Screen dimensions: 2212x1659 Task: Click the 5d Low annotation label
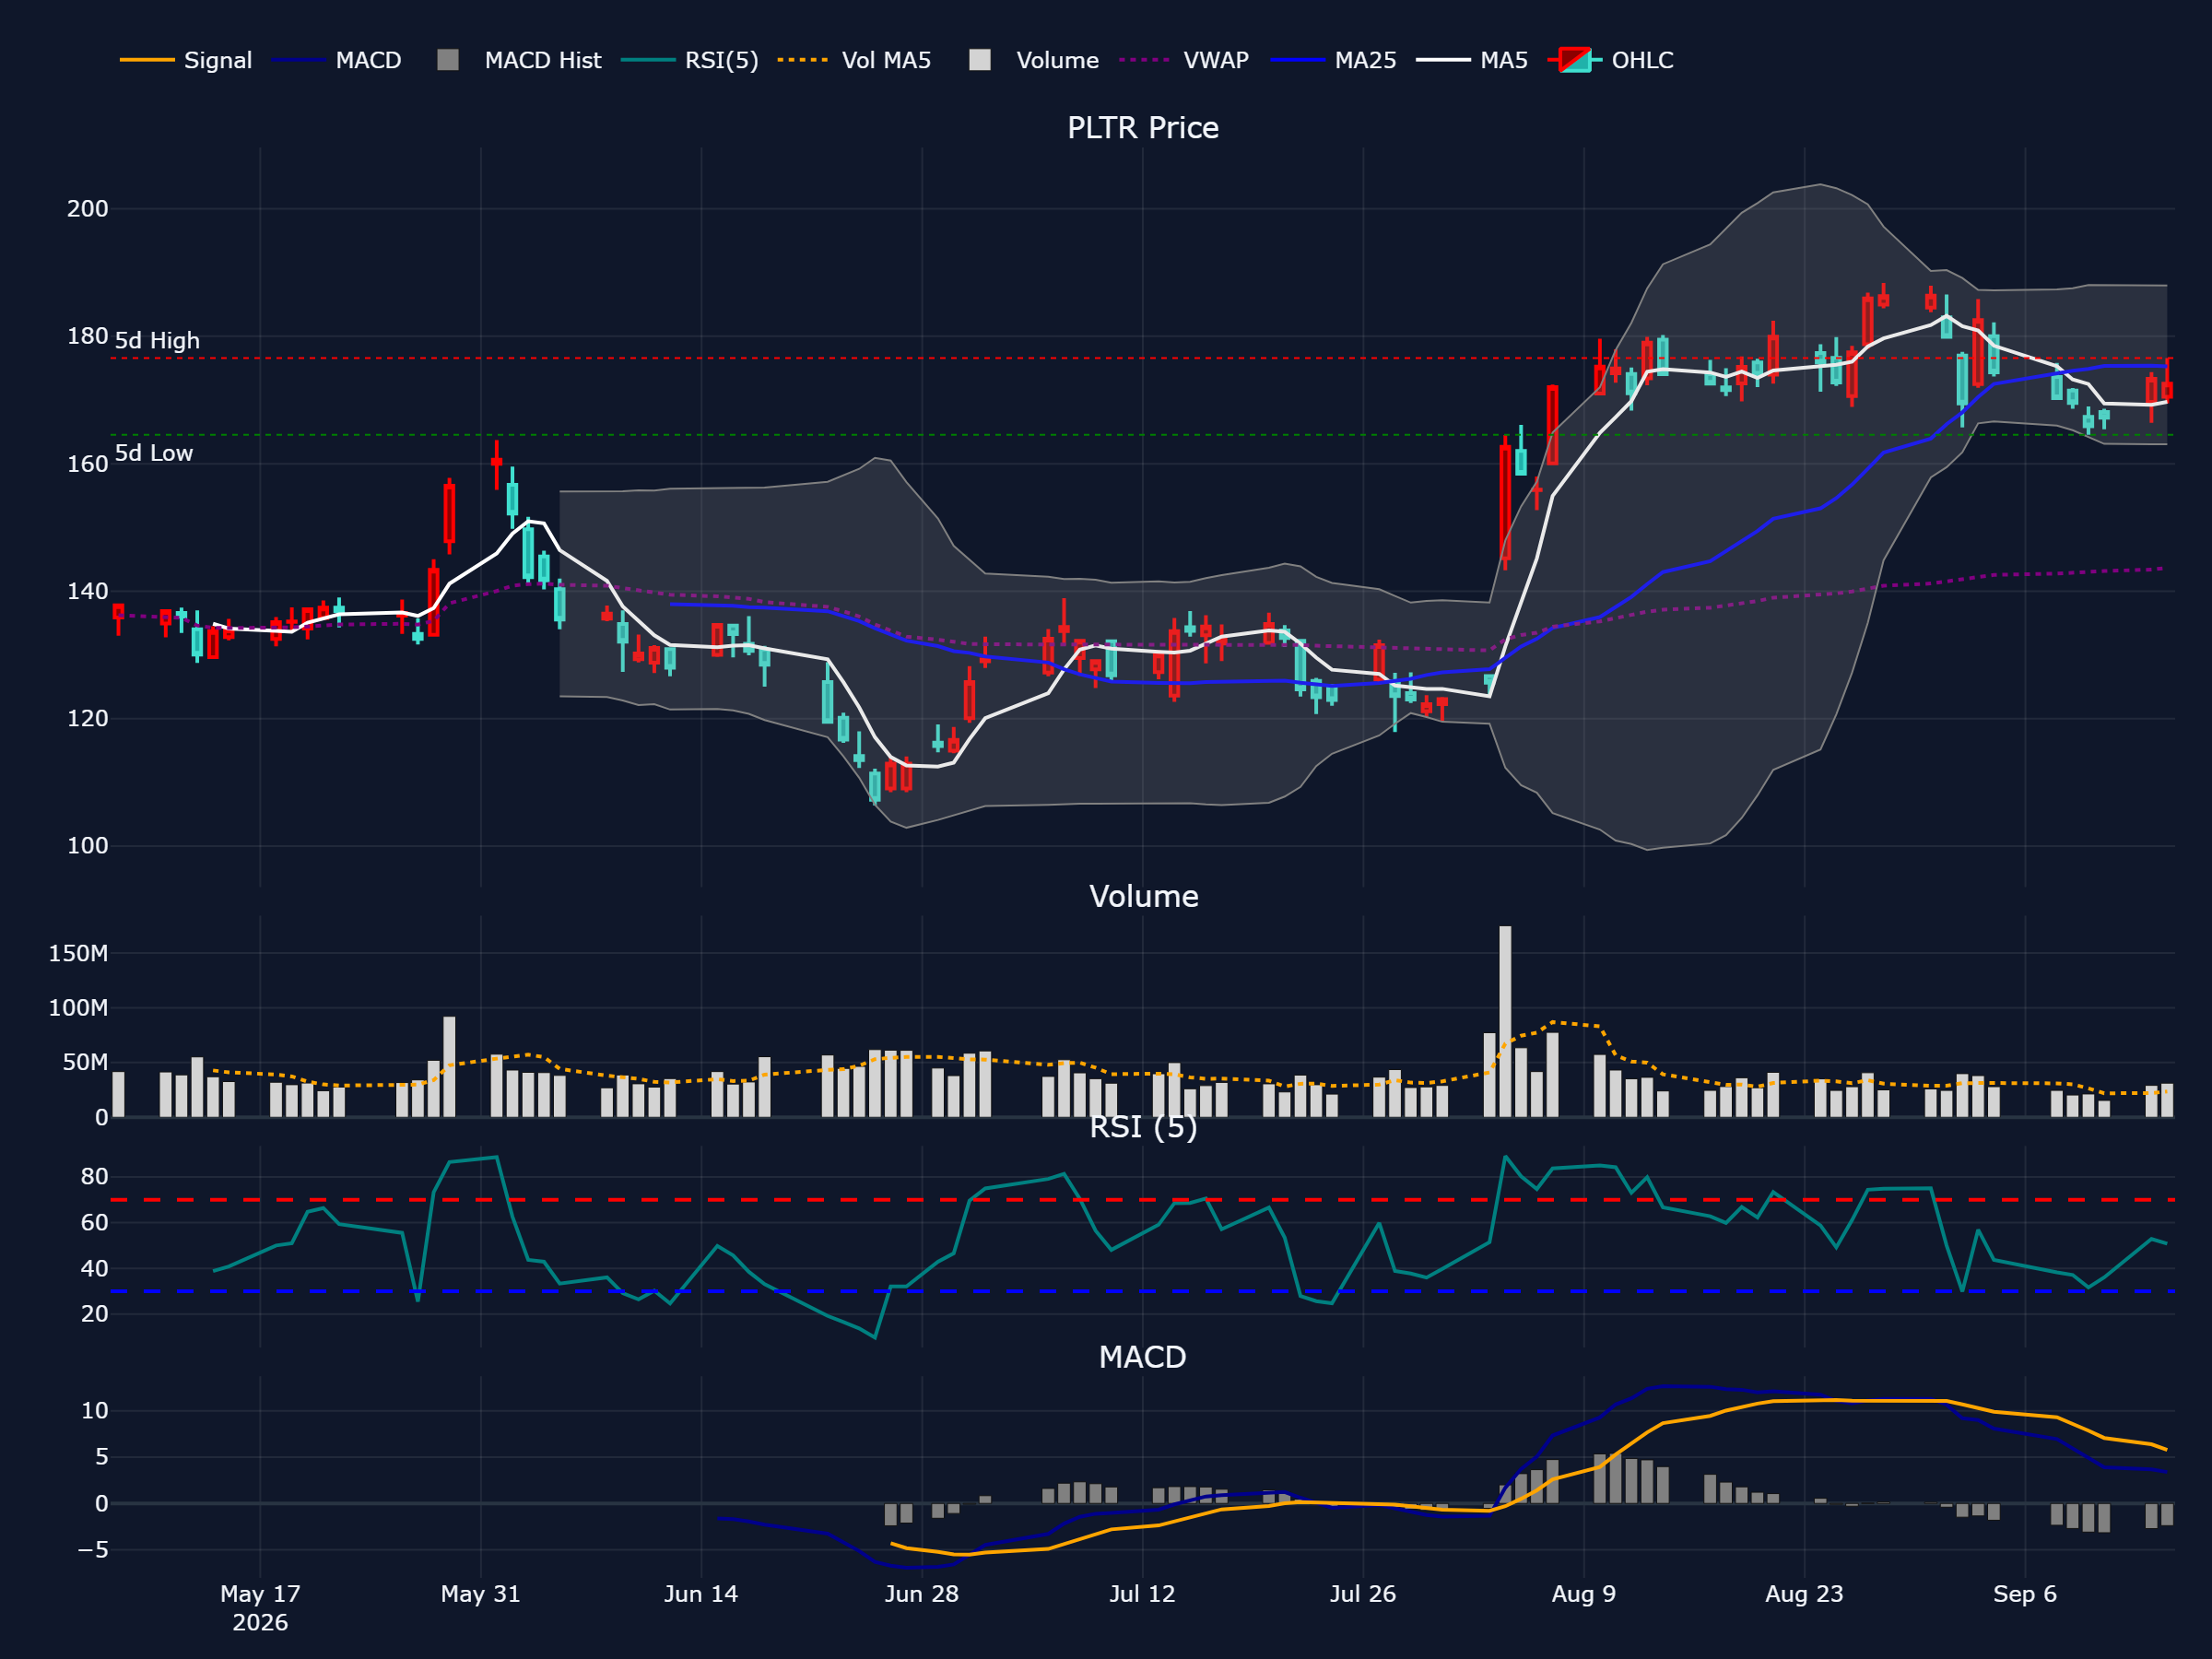(154, 453)
